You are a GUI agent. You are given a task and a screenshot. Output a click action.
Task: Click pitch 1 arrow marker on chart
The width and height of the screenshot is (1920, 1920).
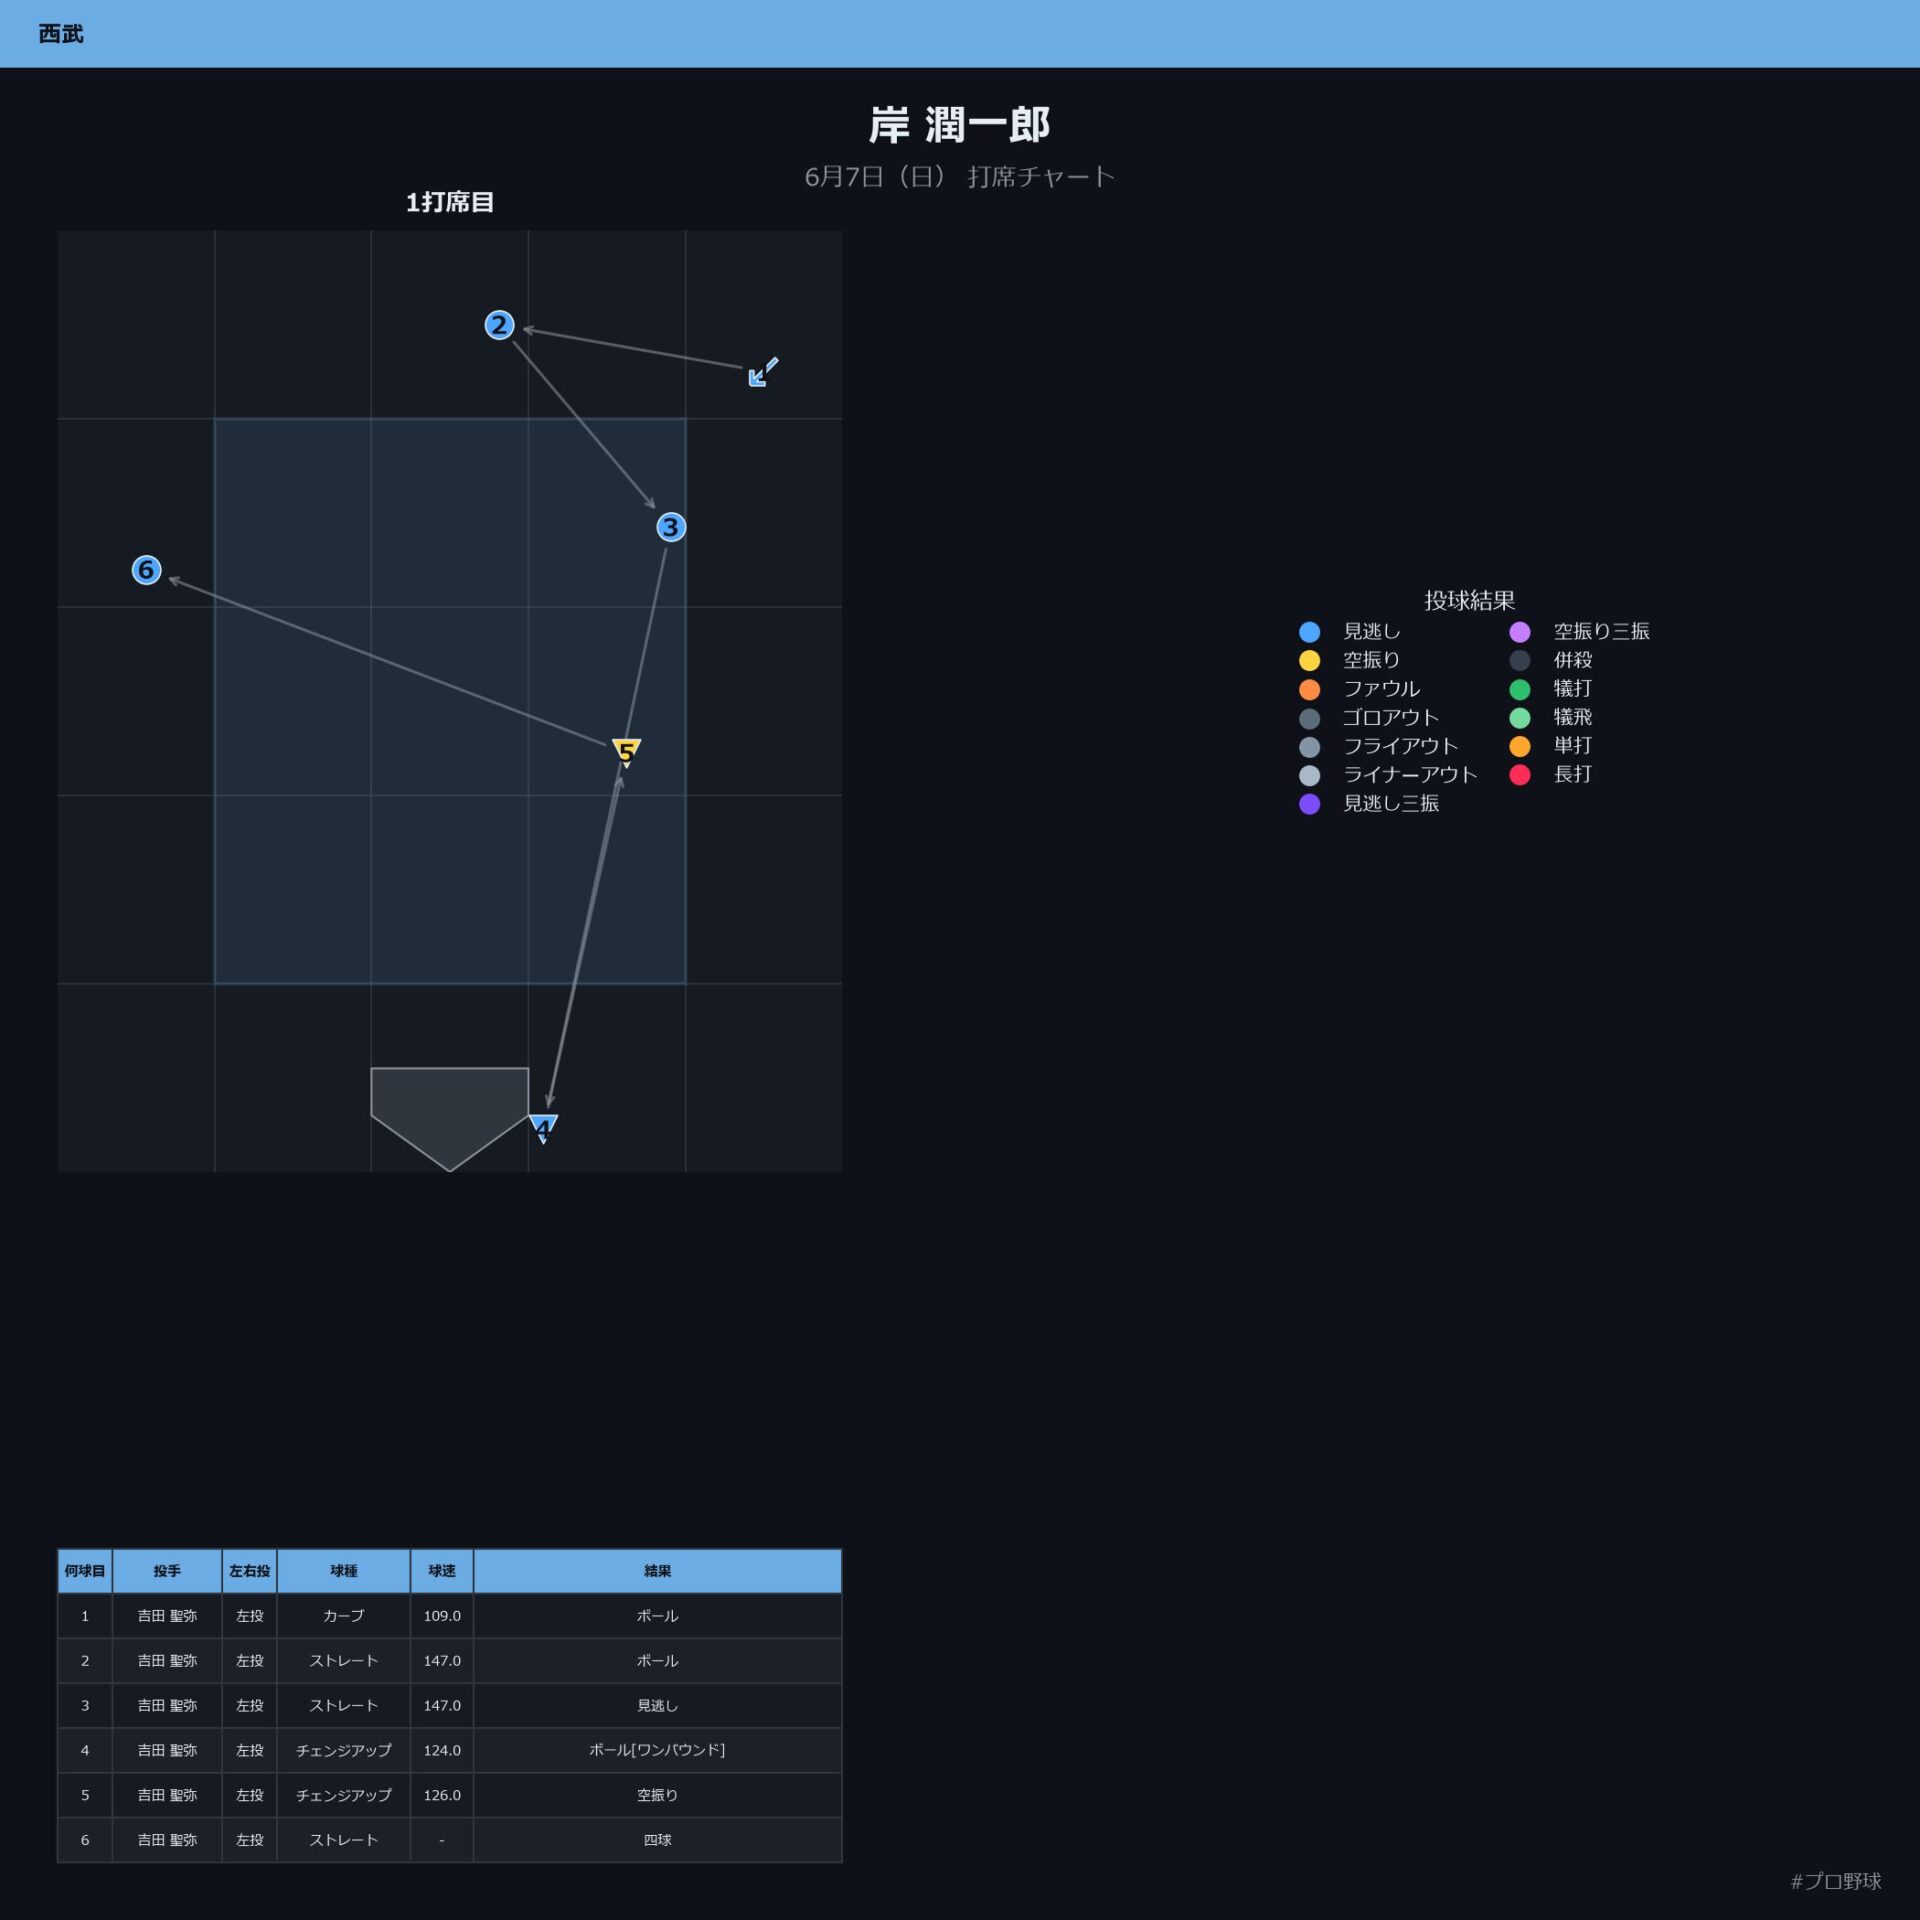pos(763,372)
